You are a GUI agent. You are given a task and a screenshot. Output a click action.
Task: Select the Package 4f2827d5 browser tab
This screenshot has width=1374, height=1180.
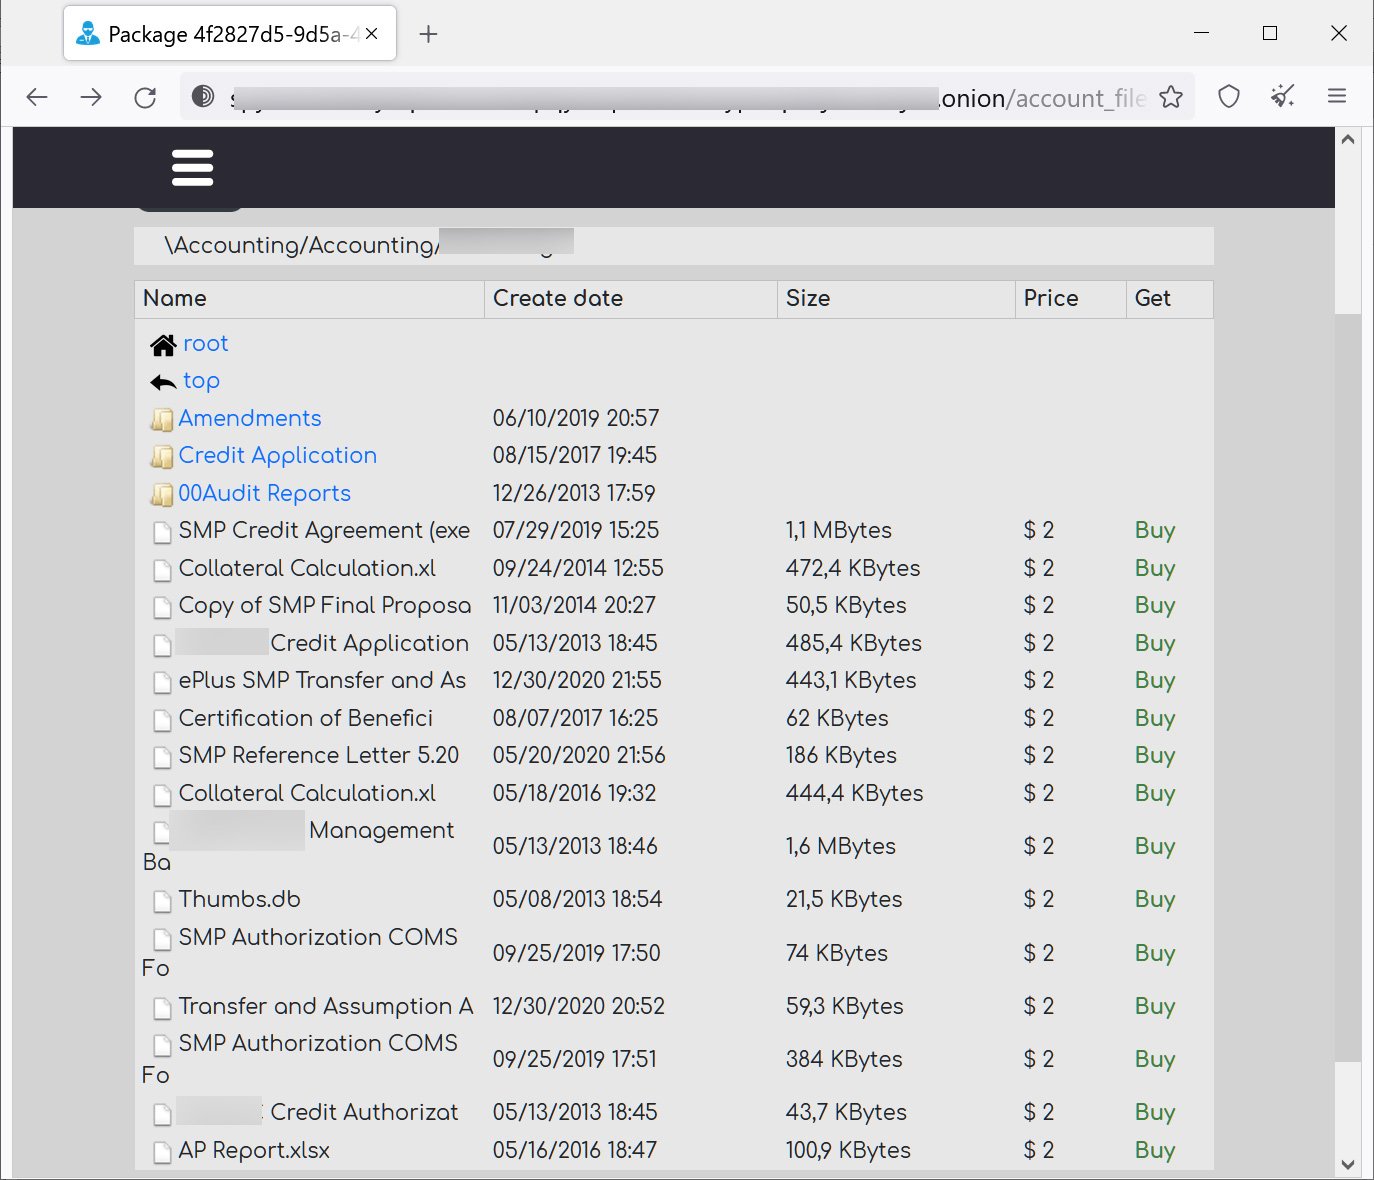[x=220, y=34]
